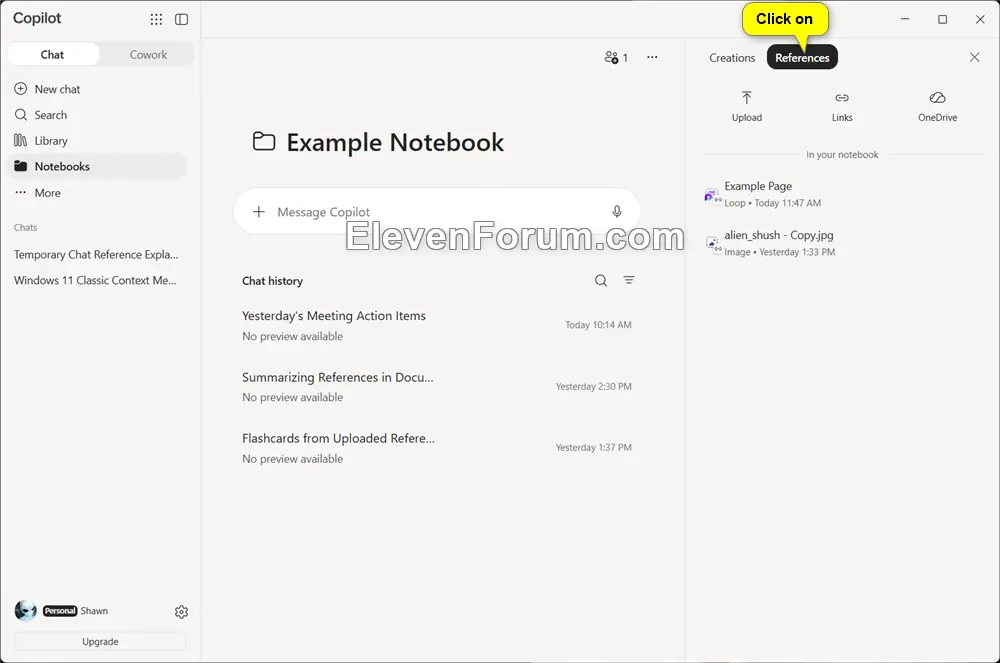
Task: Open the notebook options ellipsis menu
Action: click(x=652, y=57)
